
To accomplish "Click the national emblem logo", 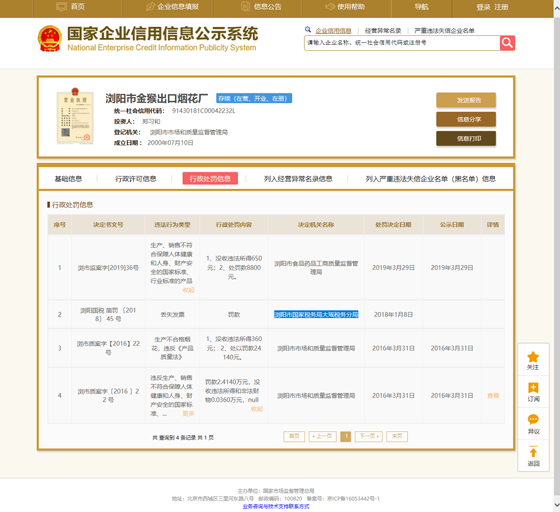I will [50, 38].
